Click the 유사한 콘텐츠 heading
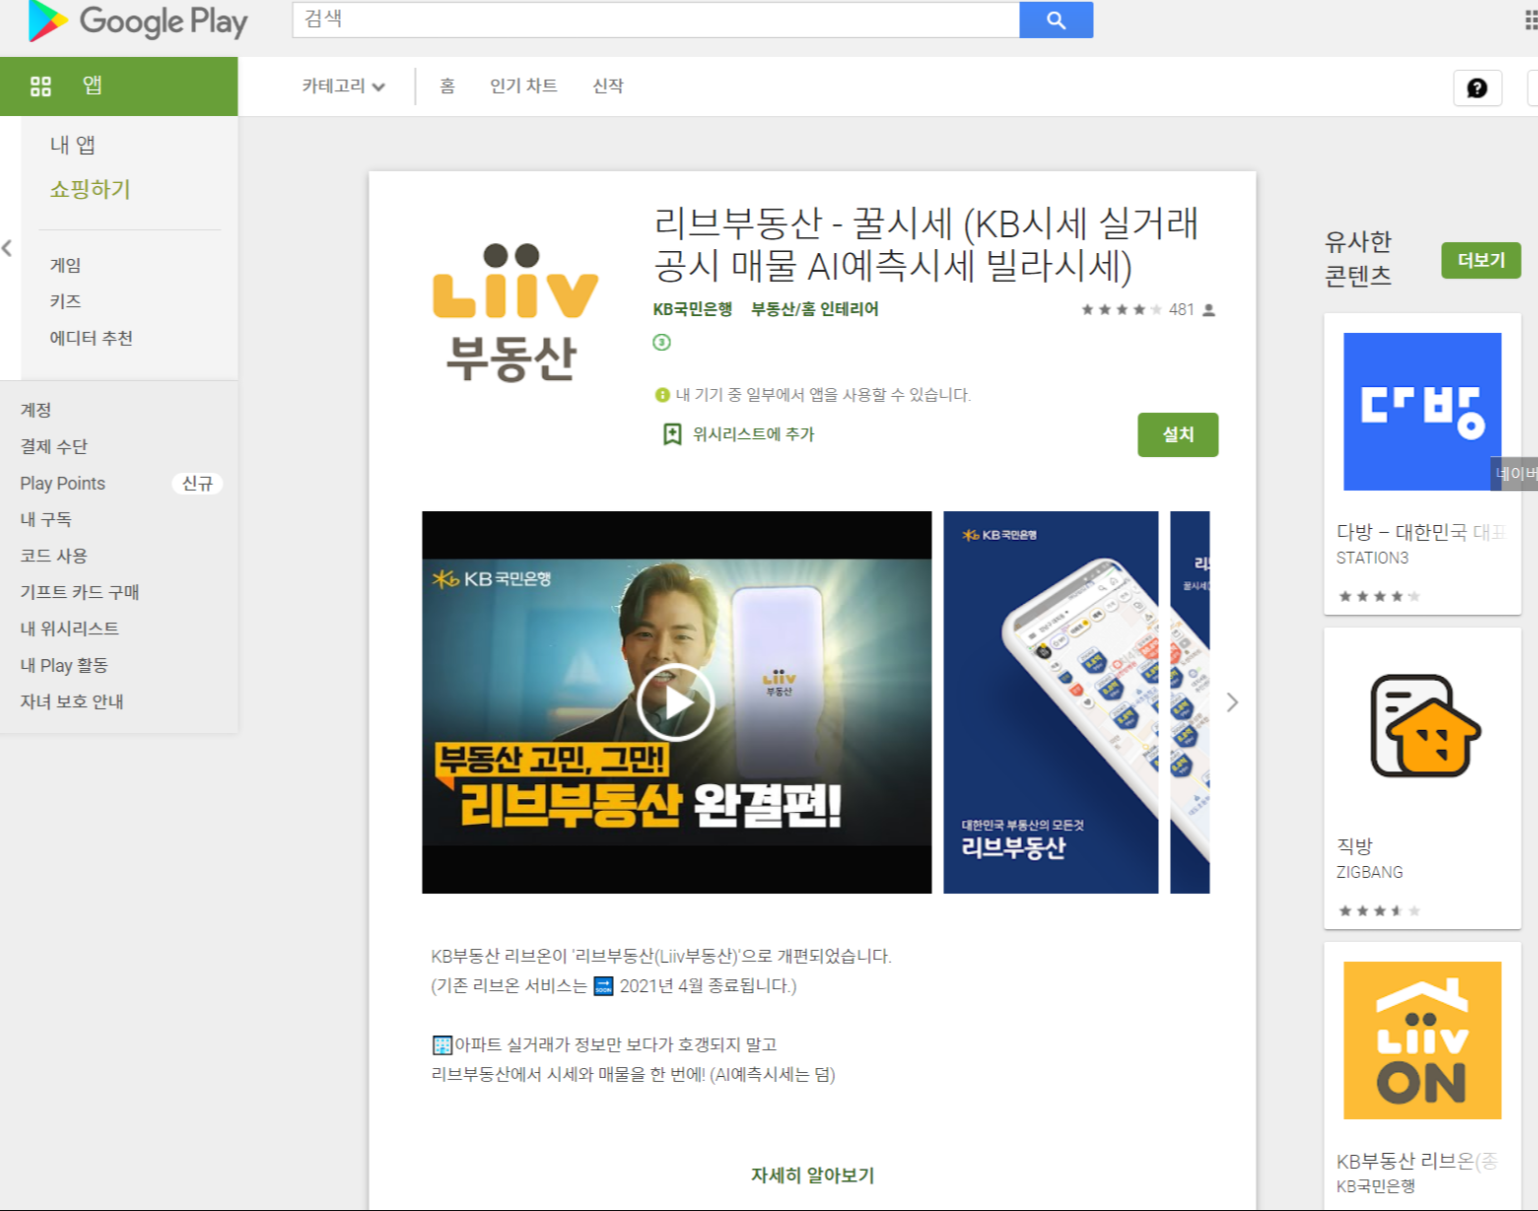 tap(1358, 258)
